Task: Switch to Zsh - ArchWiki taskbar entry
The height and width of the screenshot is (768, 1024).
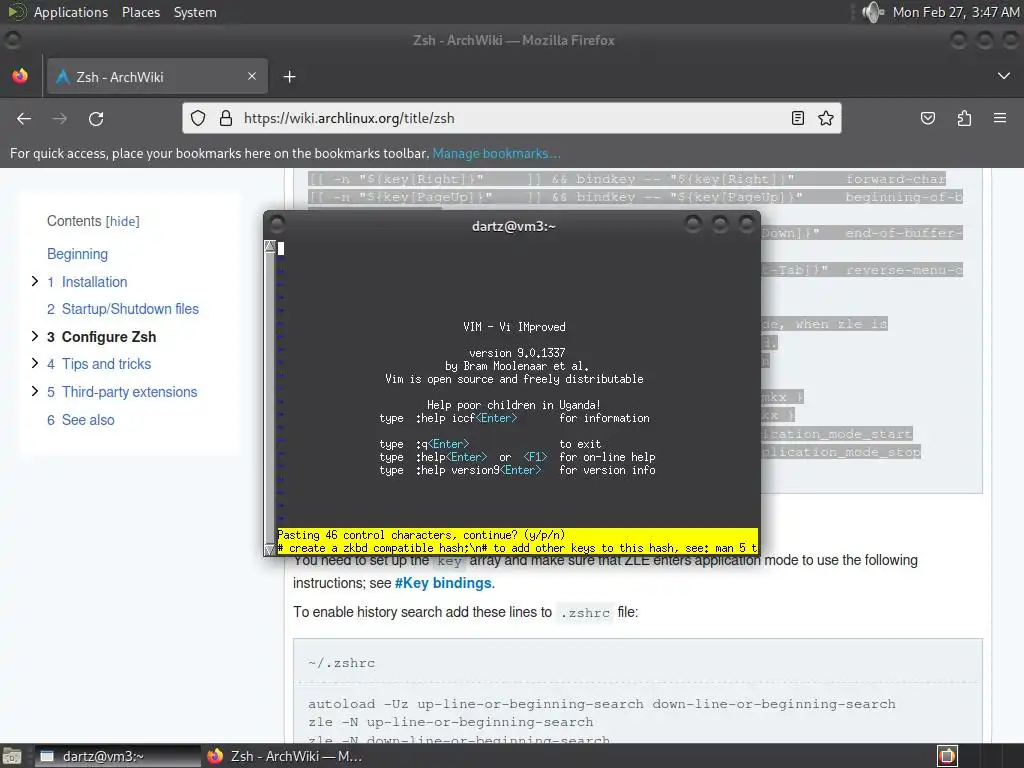Action: (285, 756)
